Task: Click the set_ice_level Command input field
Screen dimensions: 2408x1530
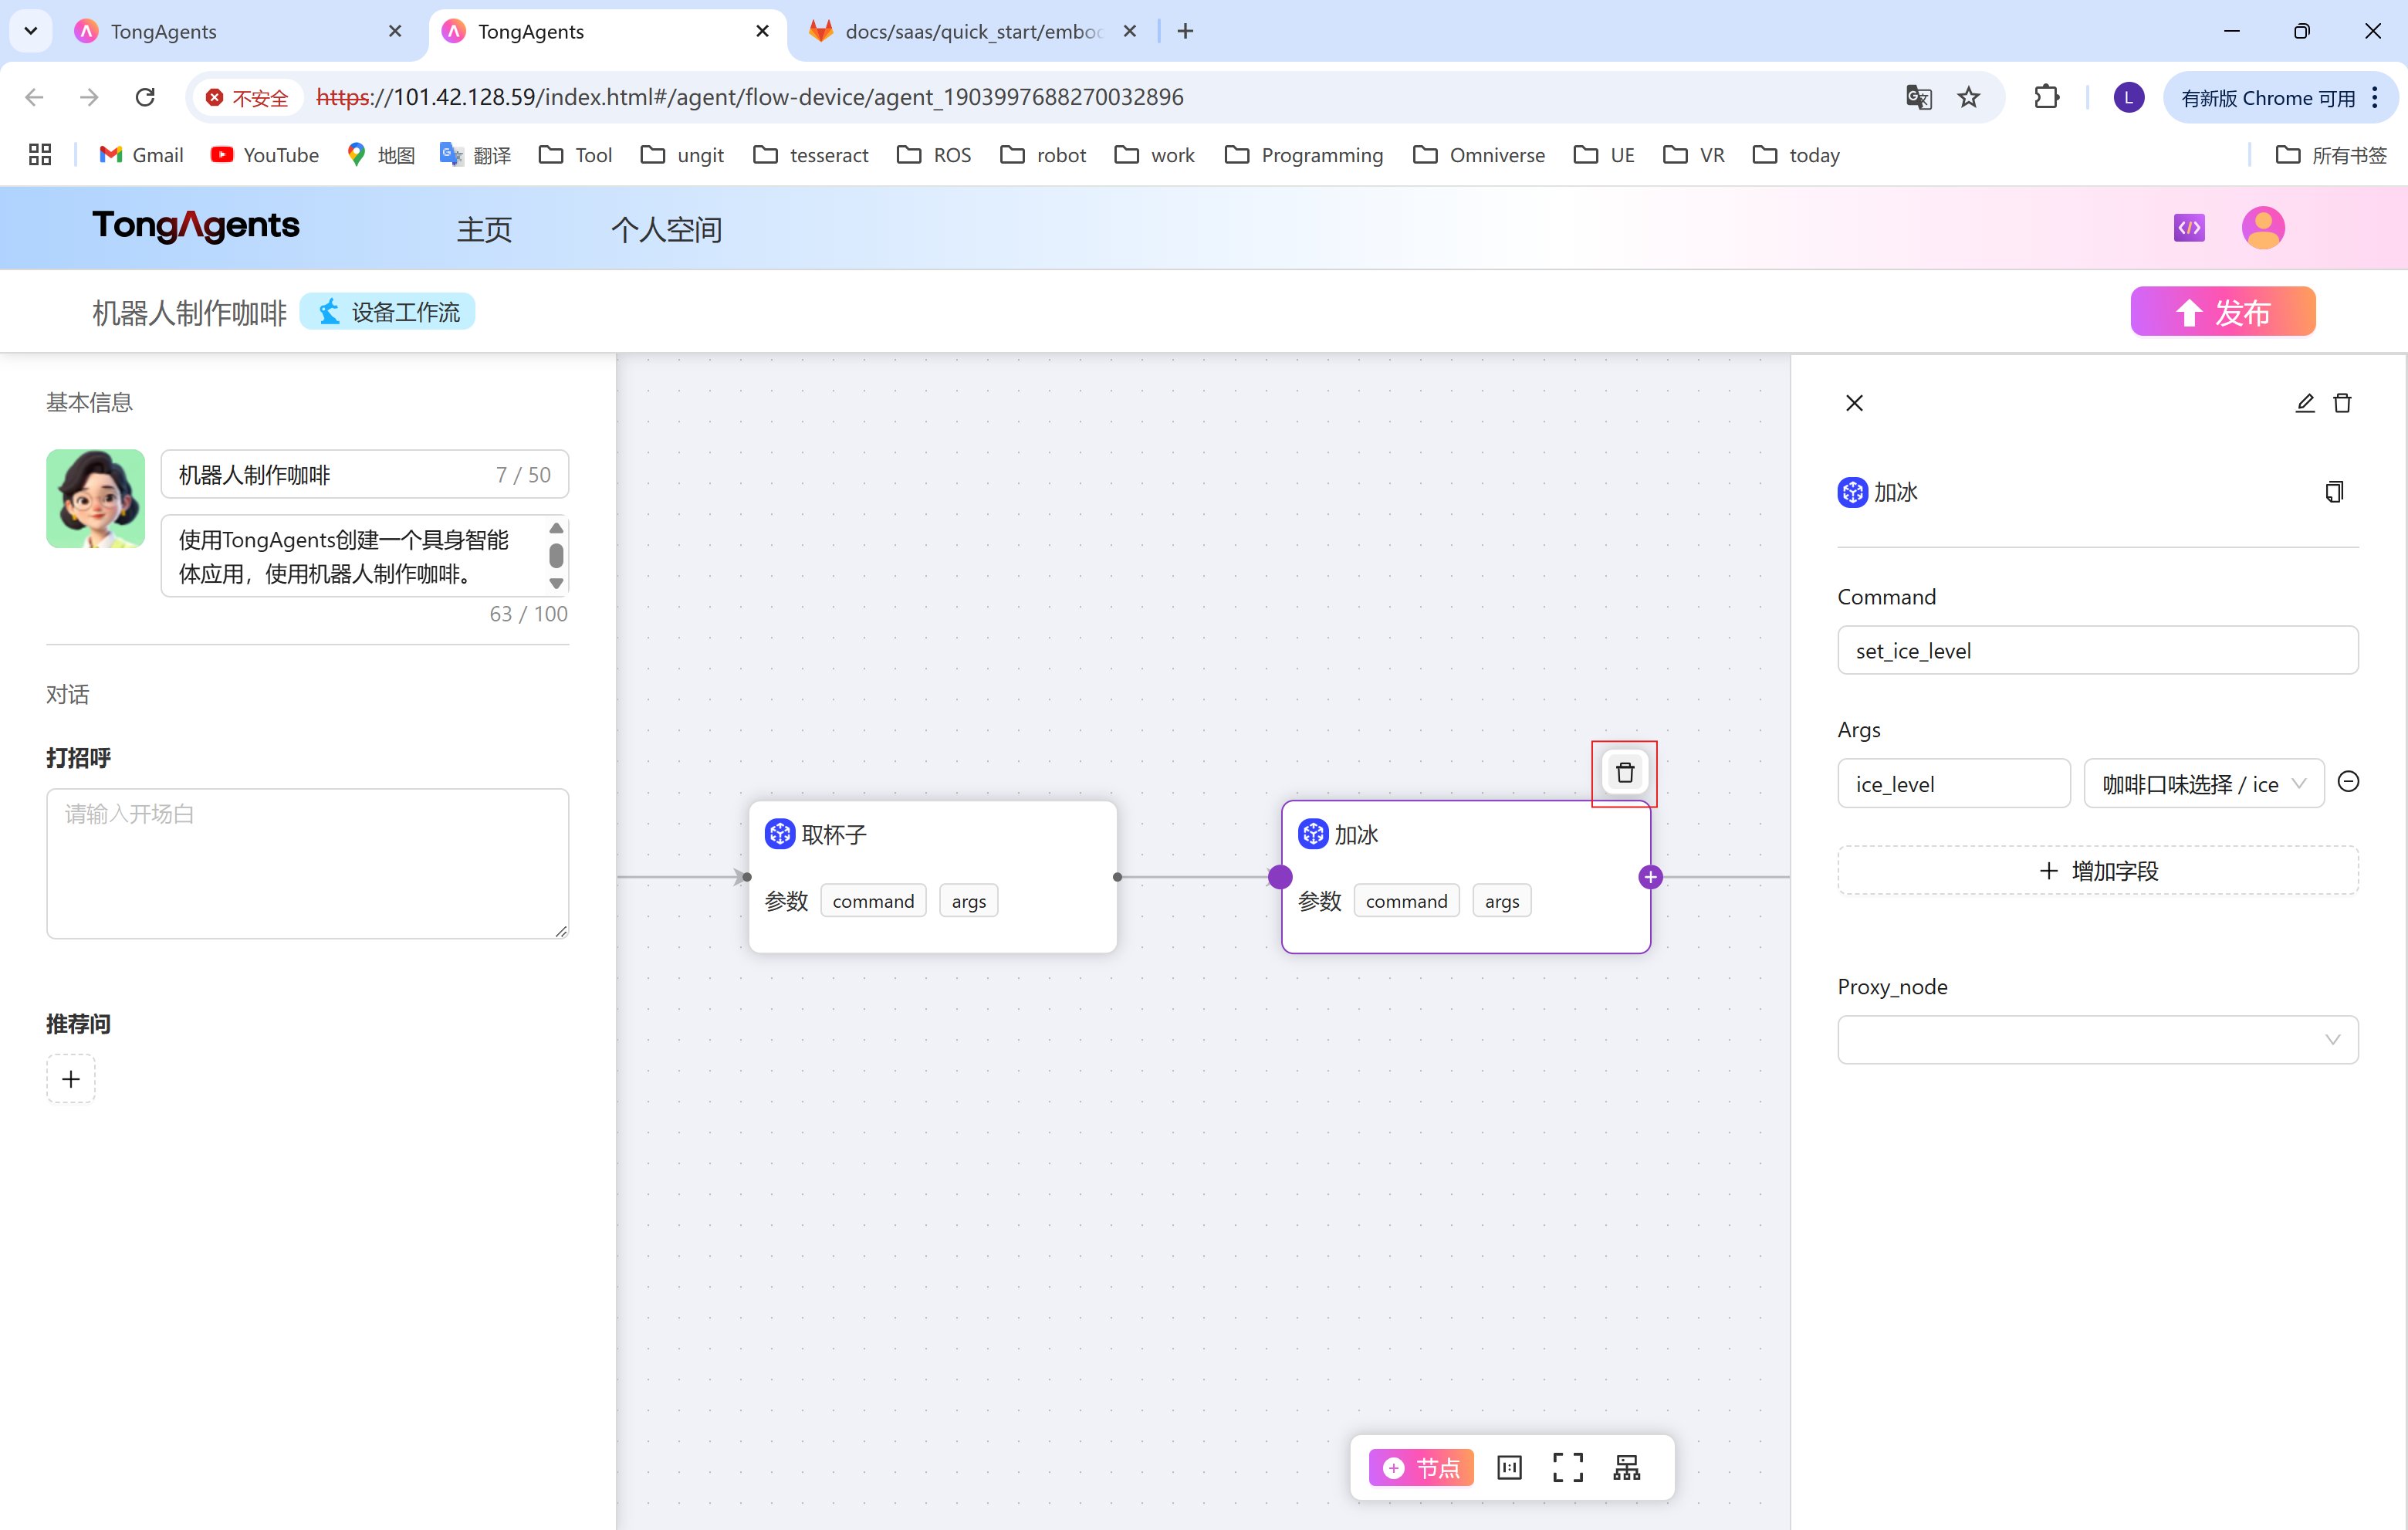Action: (x=2097, y=651)
